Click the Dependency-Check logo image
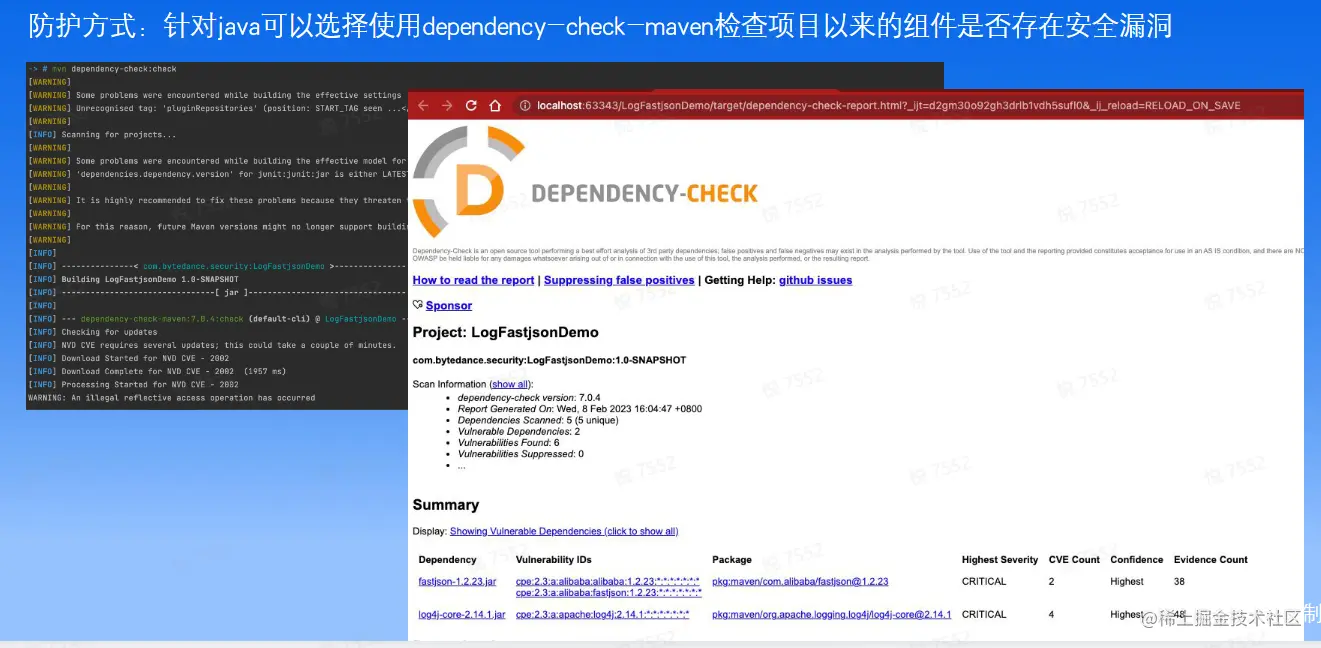This screenshot has height=648, width=1321. point(586,183)
